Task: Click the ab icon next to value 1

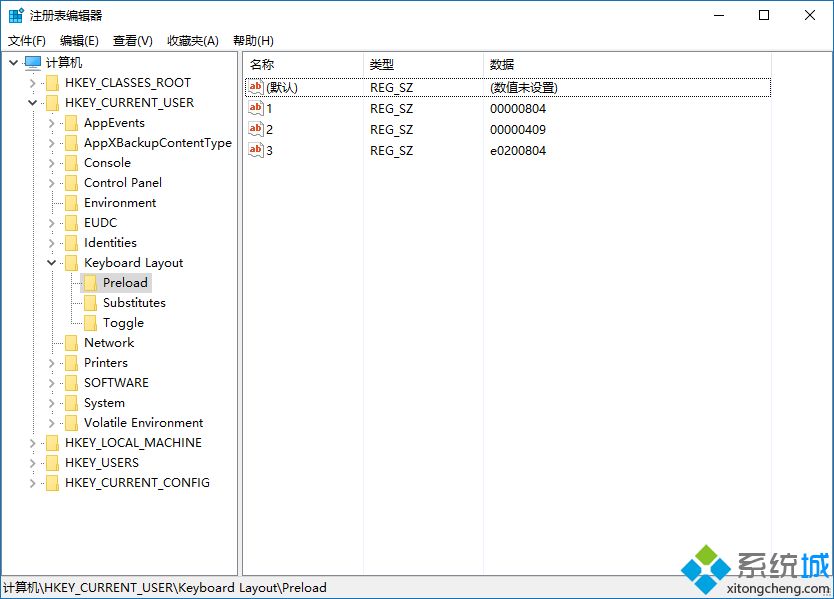Action: click(x=255, y=108)
